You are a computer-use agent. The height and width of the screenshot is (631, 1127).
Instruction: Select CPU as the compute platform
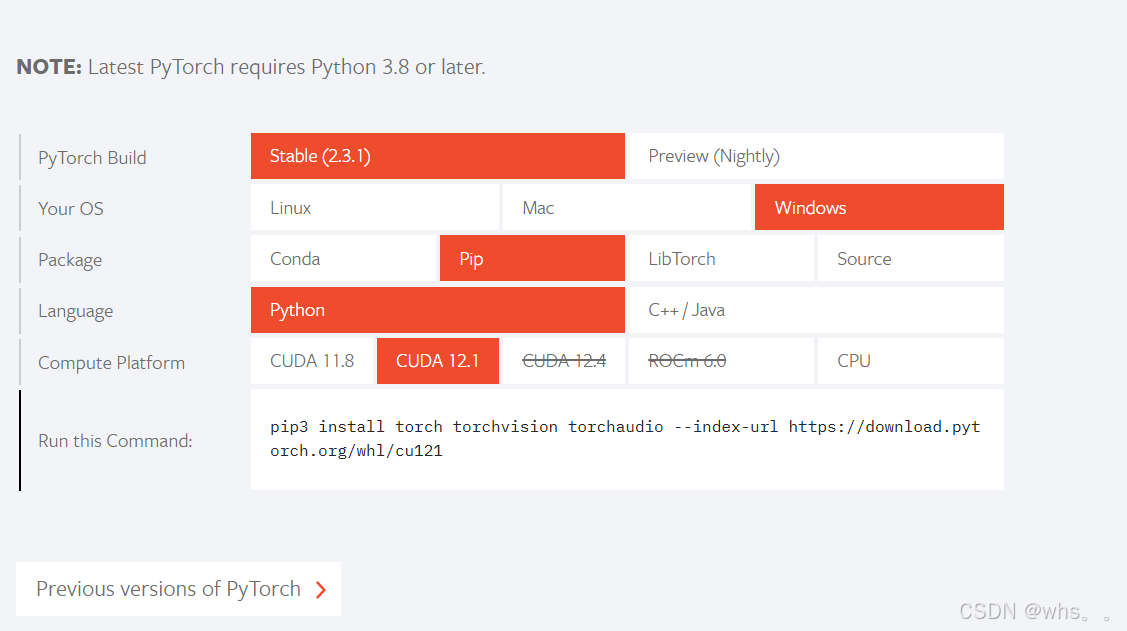[x=910, y=360]
